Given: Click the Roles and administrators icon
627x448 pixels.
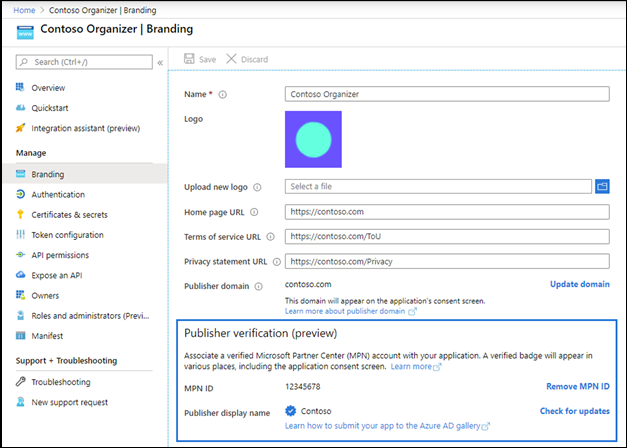Looking at the screenshot, I should tap(20, 315).
